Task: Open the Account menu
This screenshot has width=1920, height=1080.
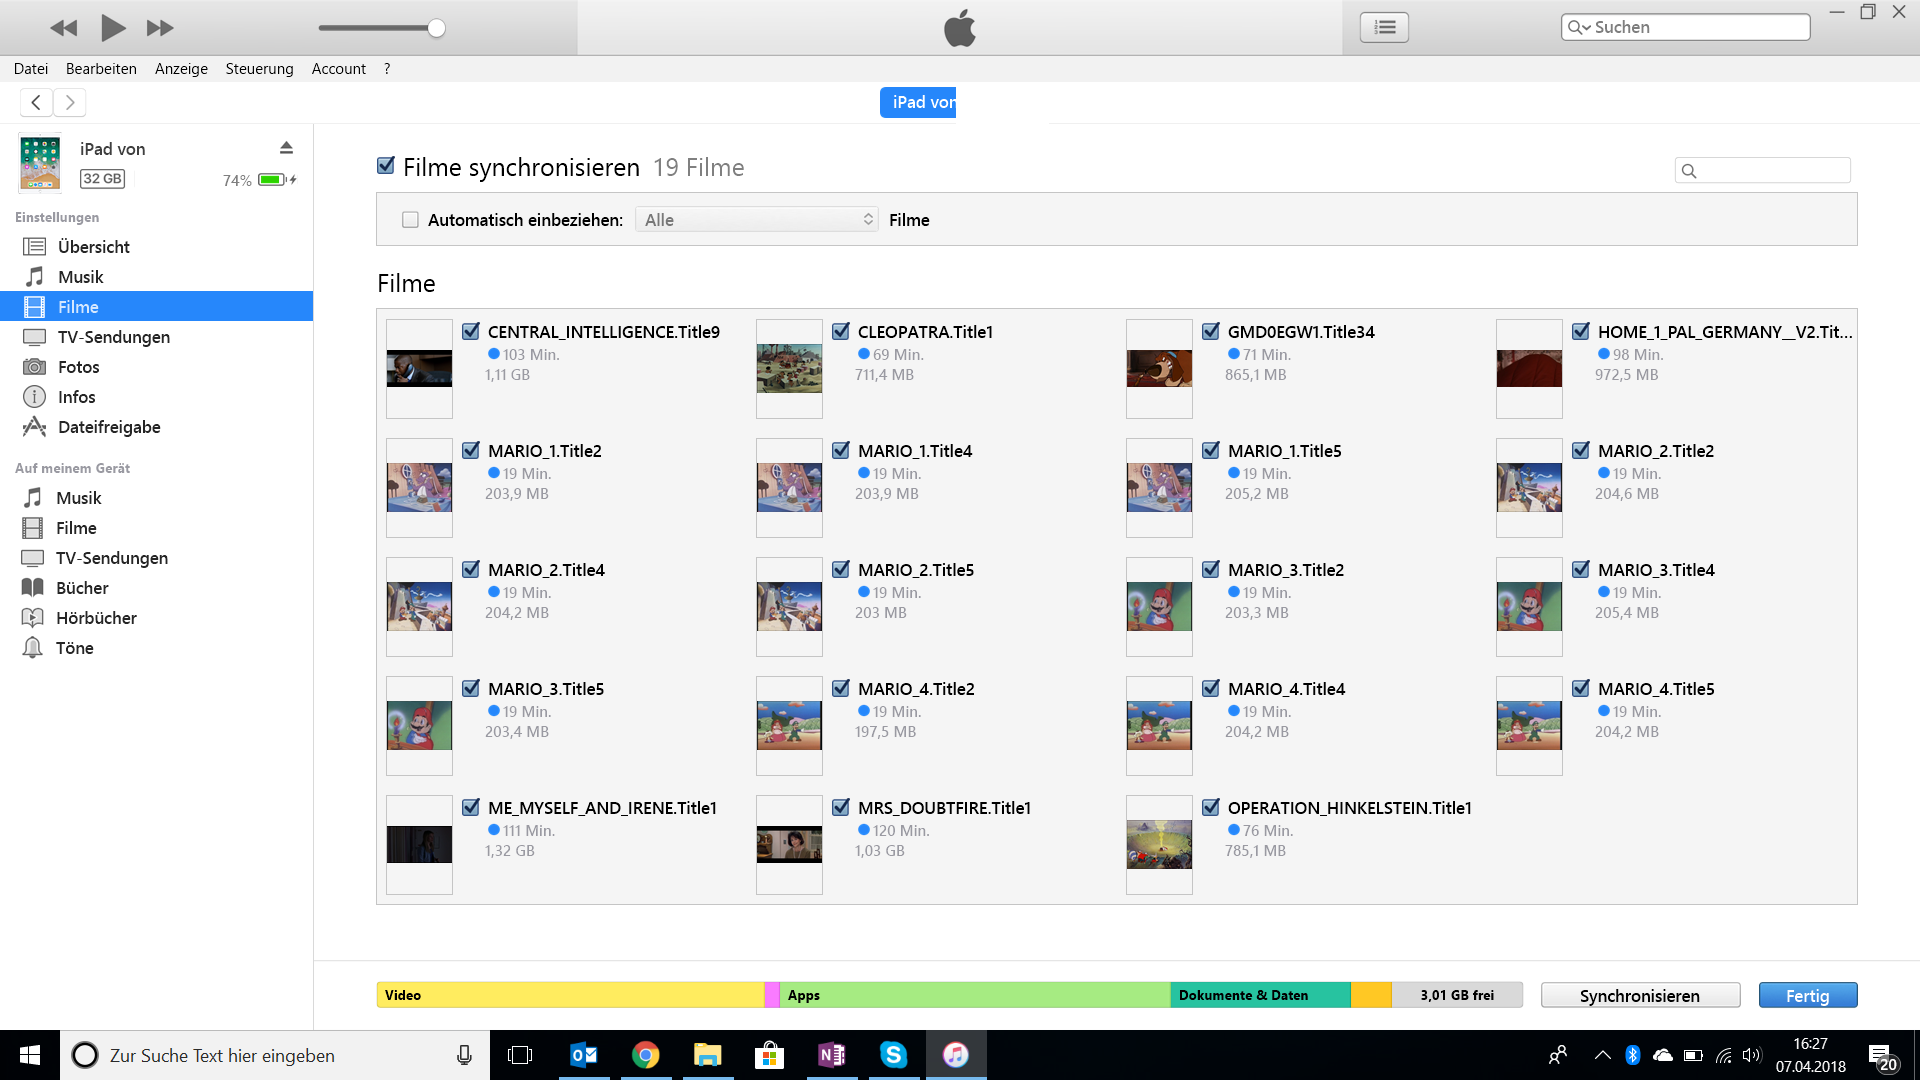Action: [x=339, y=69]
